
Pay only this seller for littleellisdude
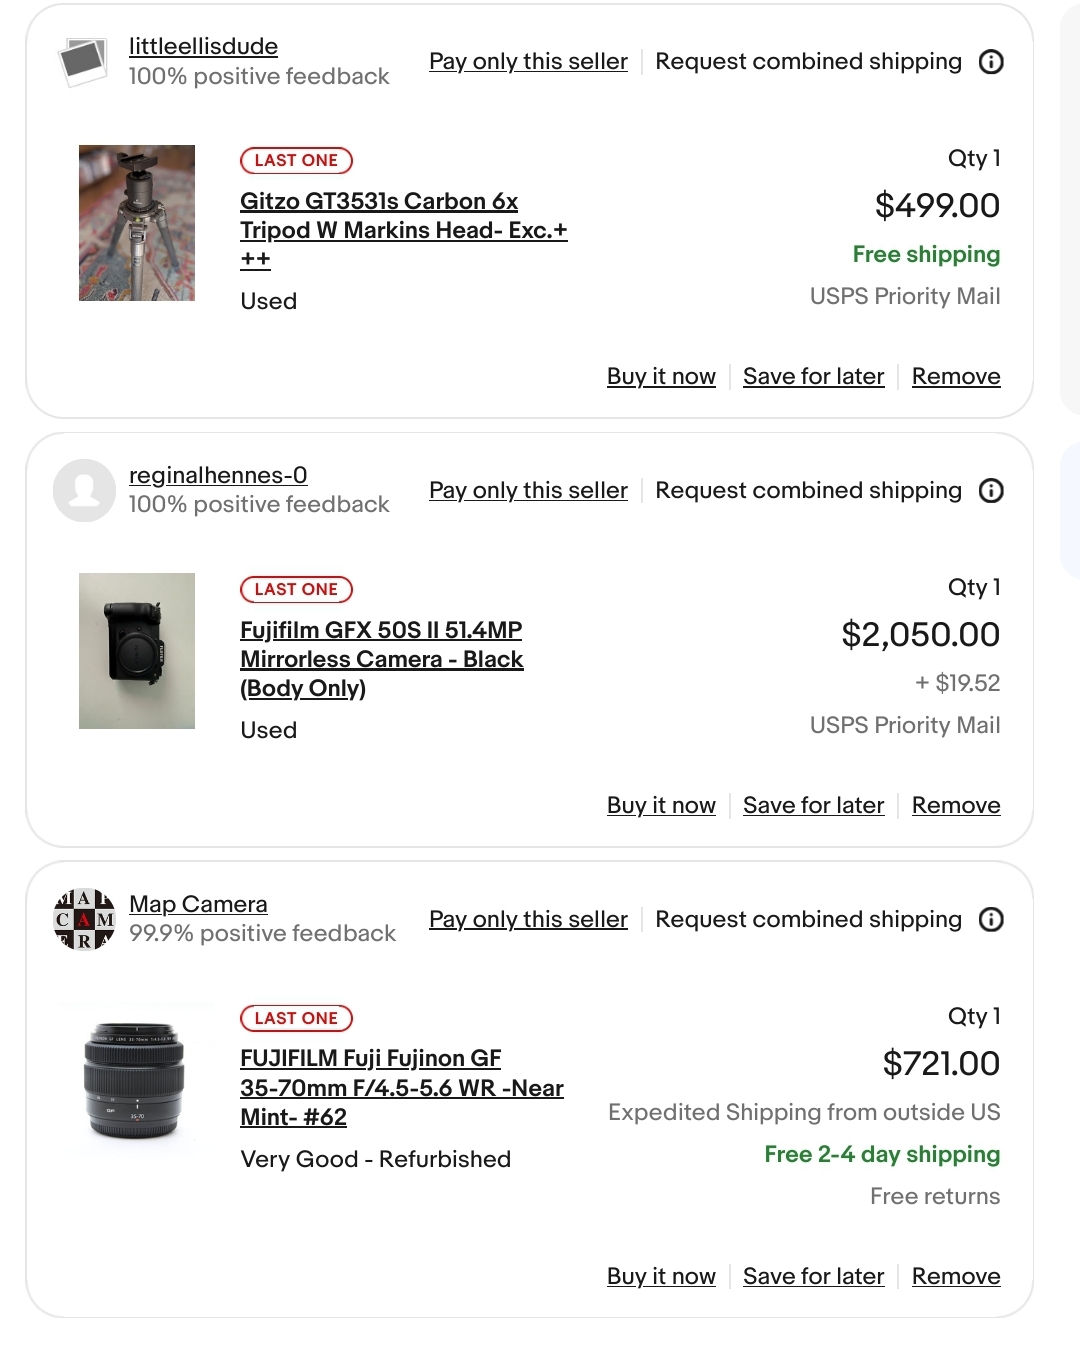point(528,62)
